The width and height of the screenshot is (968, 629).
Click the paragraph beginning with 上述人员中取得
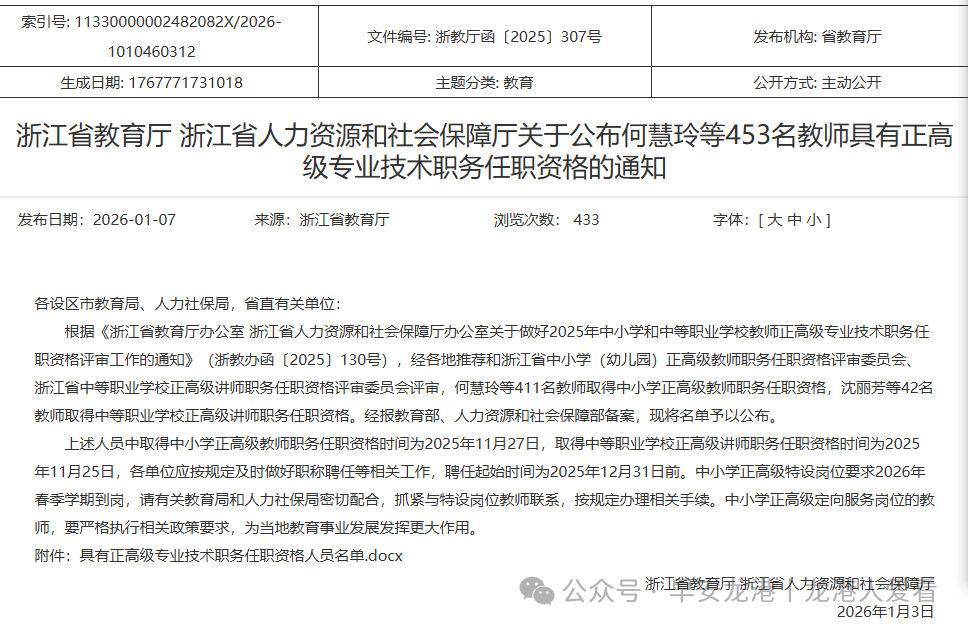[x=484, y=484]
